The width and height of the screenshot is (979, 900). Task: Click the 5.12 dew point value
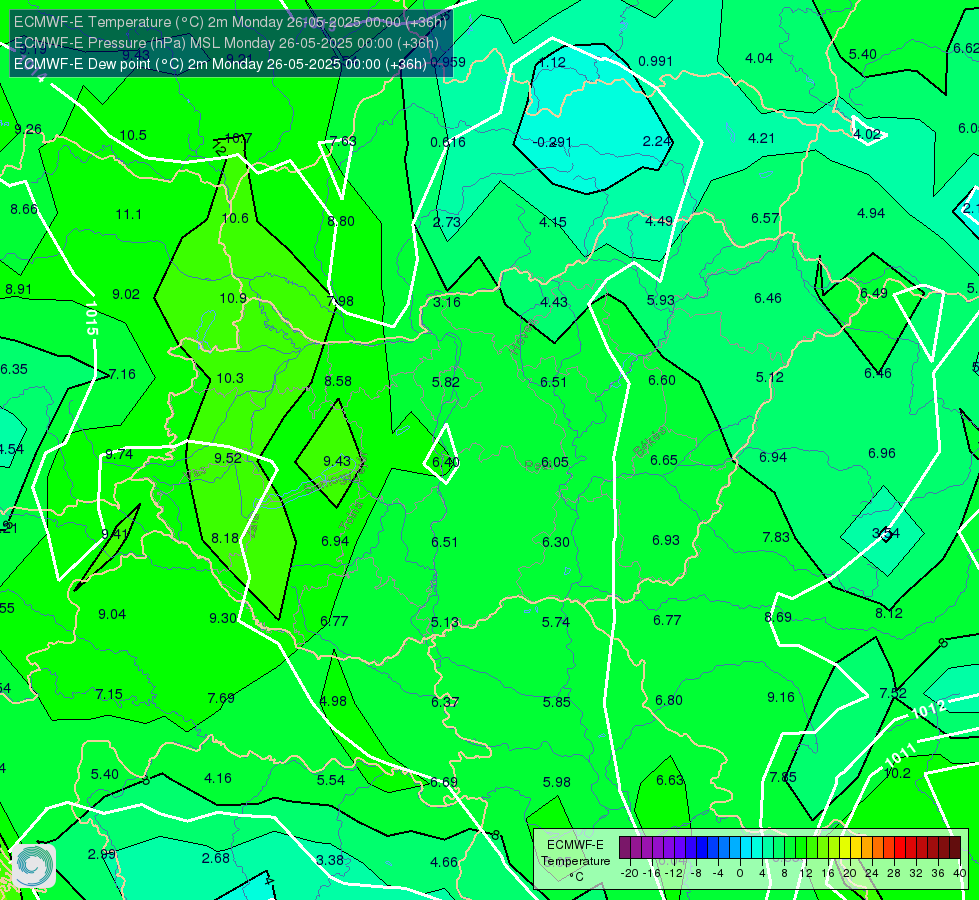(x=769, y=377)
